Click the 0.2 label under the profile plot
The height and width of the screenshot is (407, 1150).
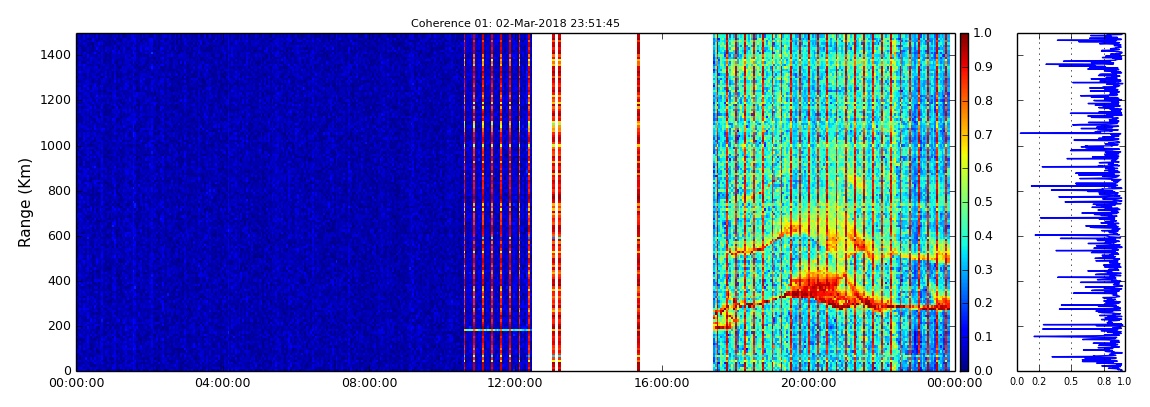tap(1039, 381)
